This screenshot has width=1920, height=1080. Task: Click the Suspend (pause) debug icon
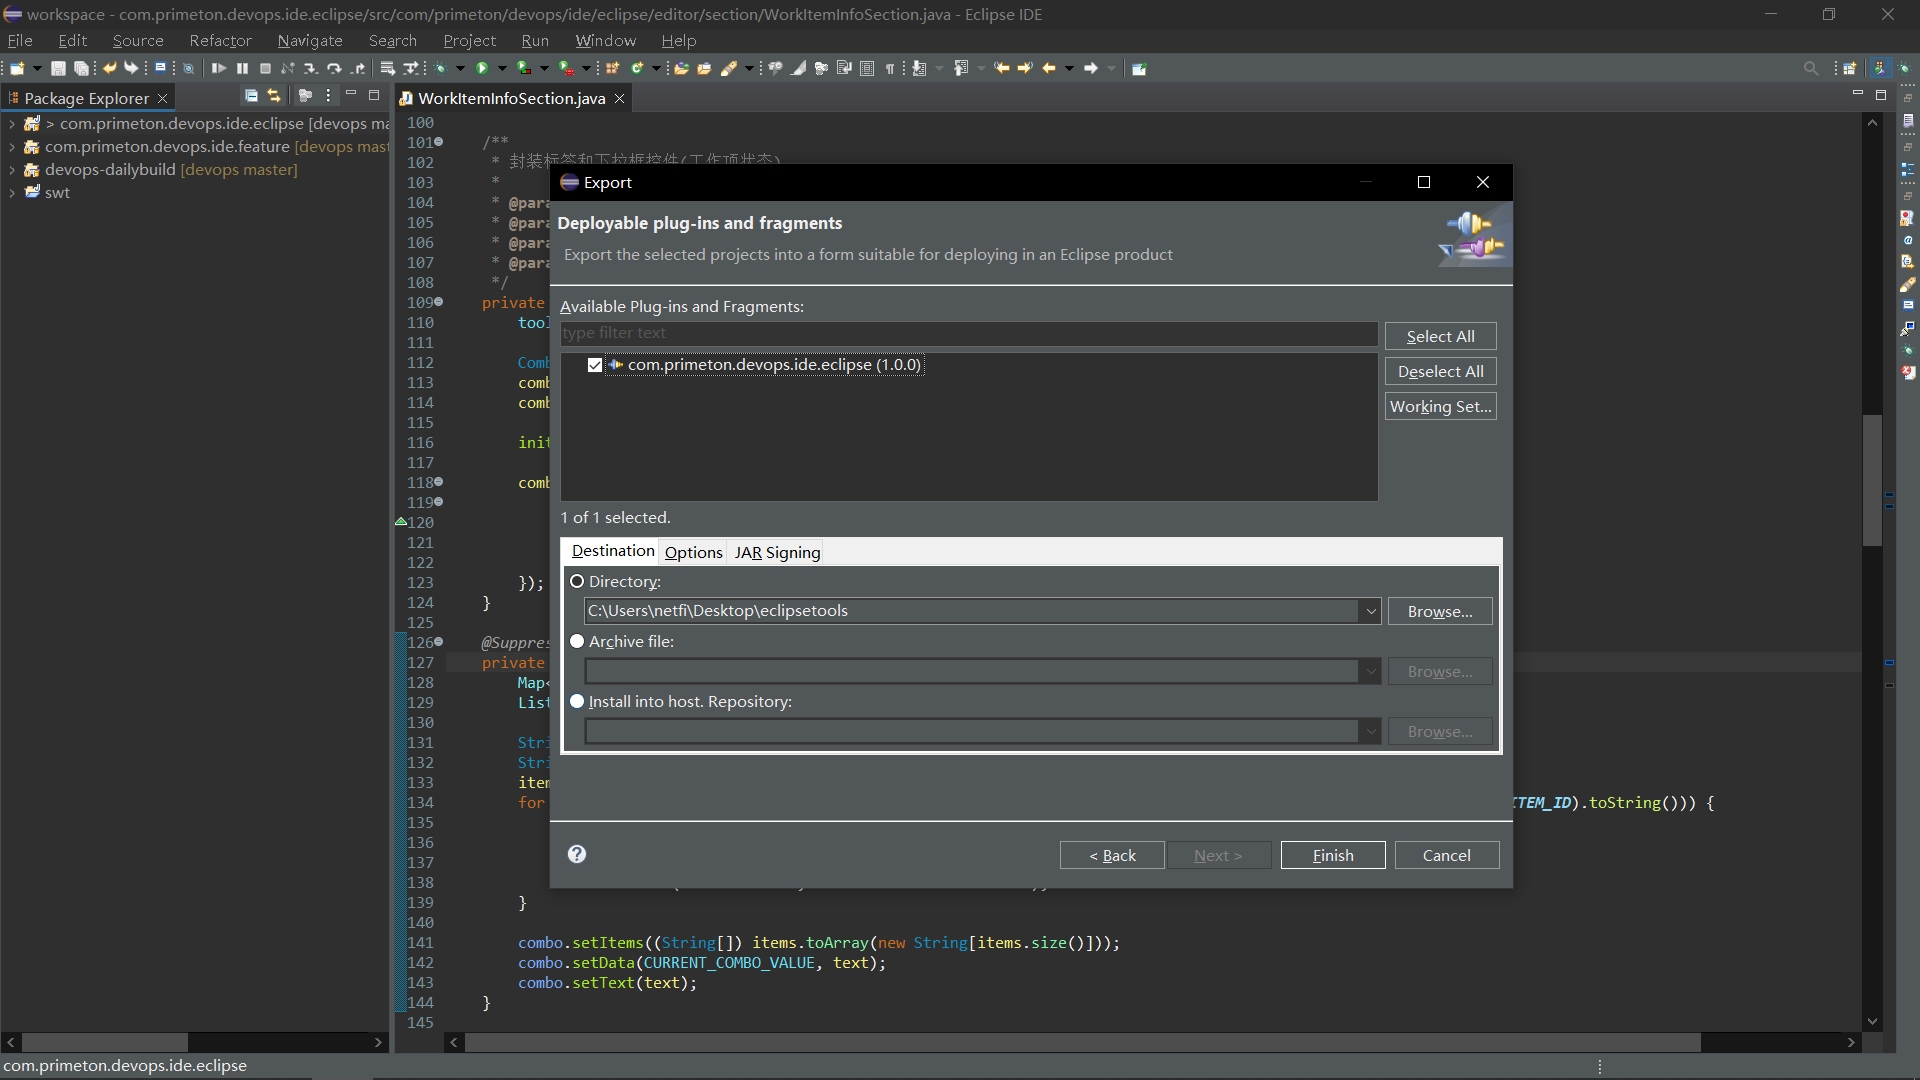[x=242, y=68]
